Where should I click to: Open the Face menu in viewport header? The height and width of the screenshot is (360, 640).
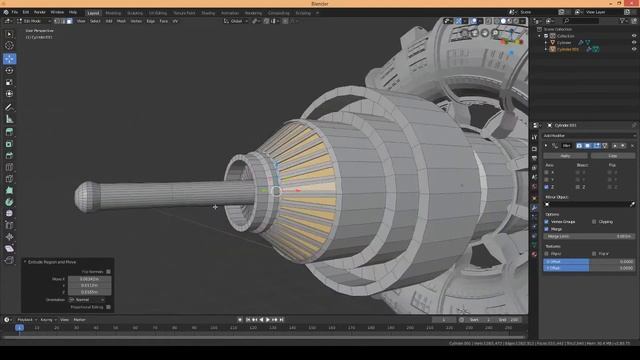point(164,21)
